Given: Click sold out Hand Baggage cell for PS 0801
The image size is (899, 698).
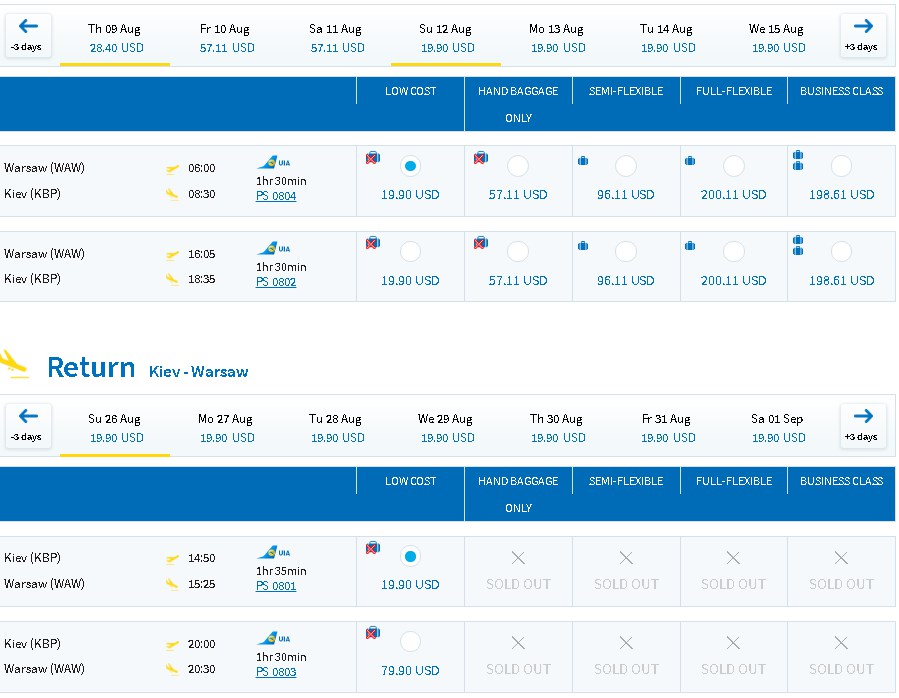Looking at the screenshot, I should 518,571.
